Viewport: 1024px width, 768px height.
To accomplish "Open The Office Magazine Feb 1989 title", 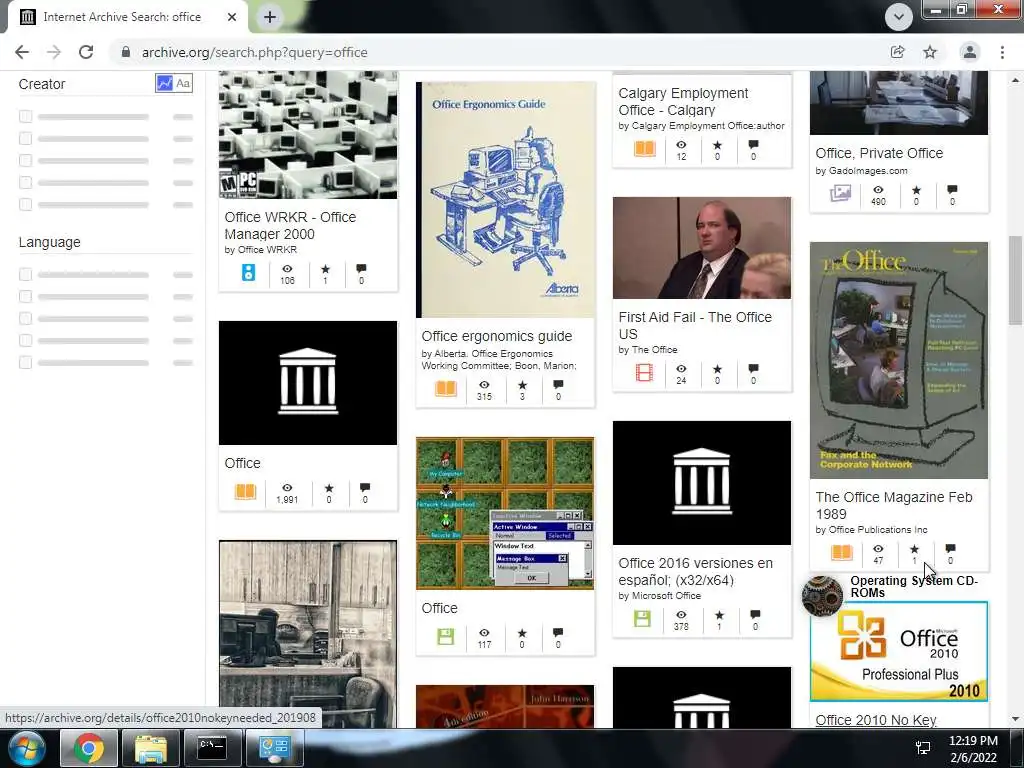I will [893, 505].
